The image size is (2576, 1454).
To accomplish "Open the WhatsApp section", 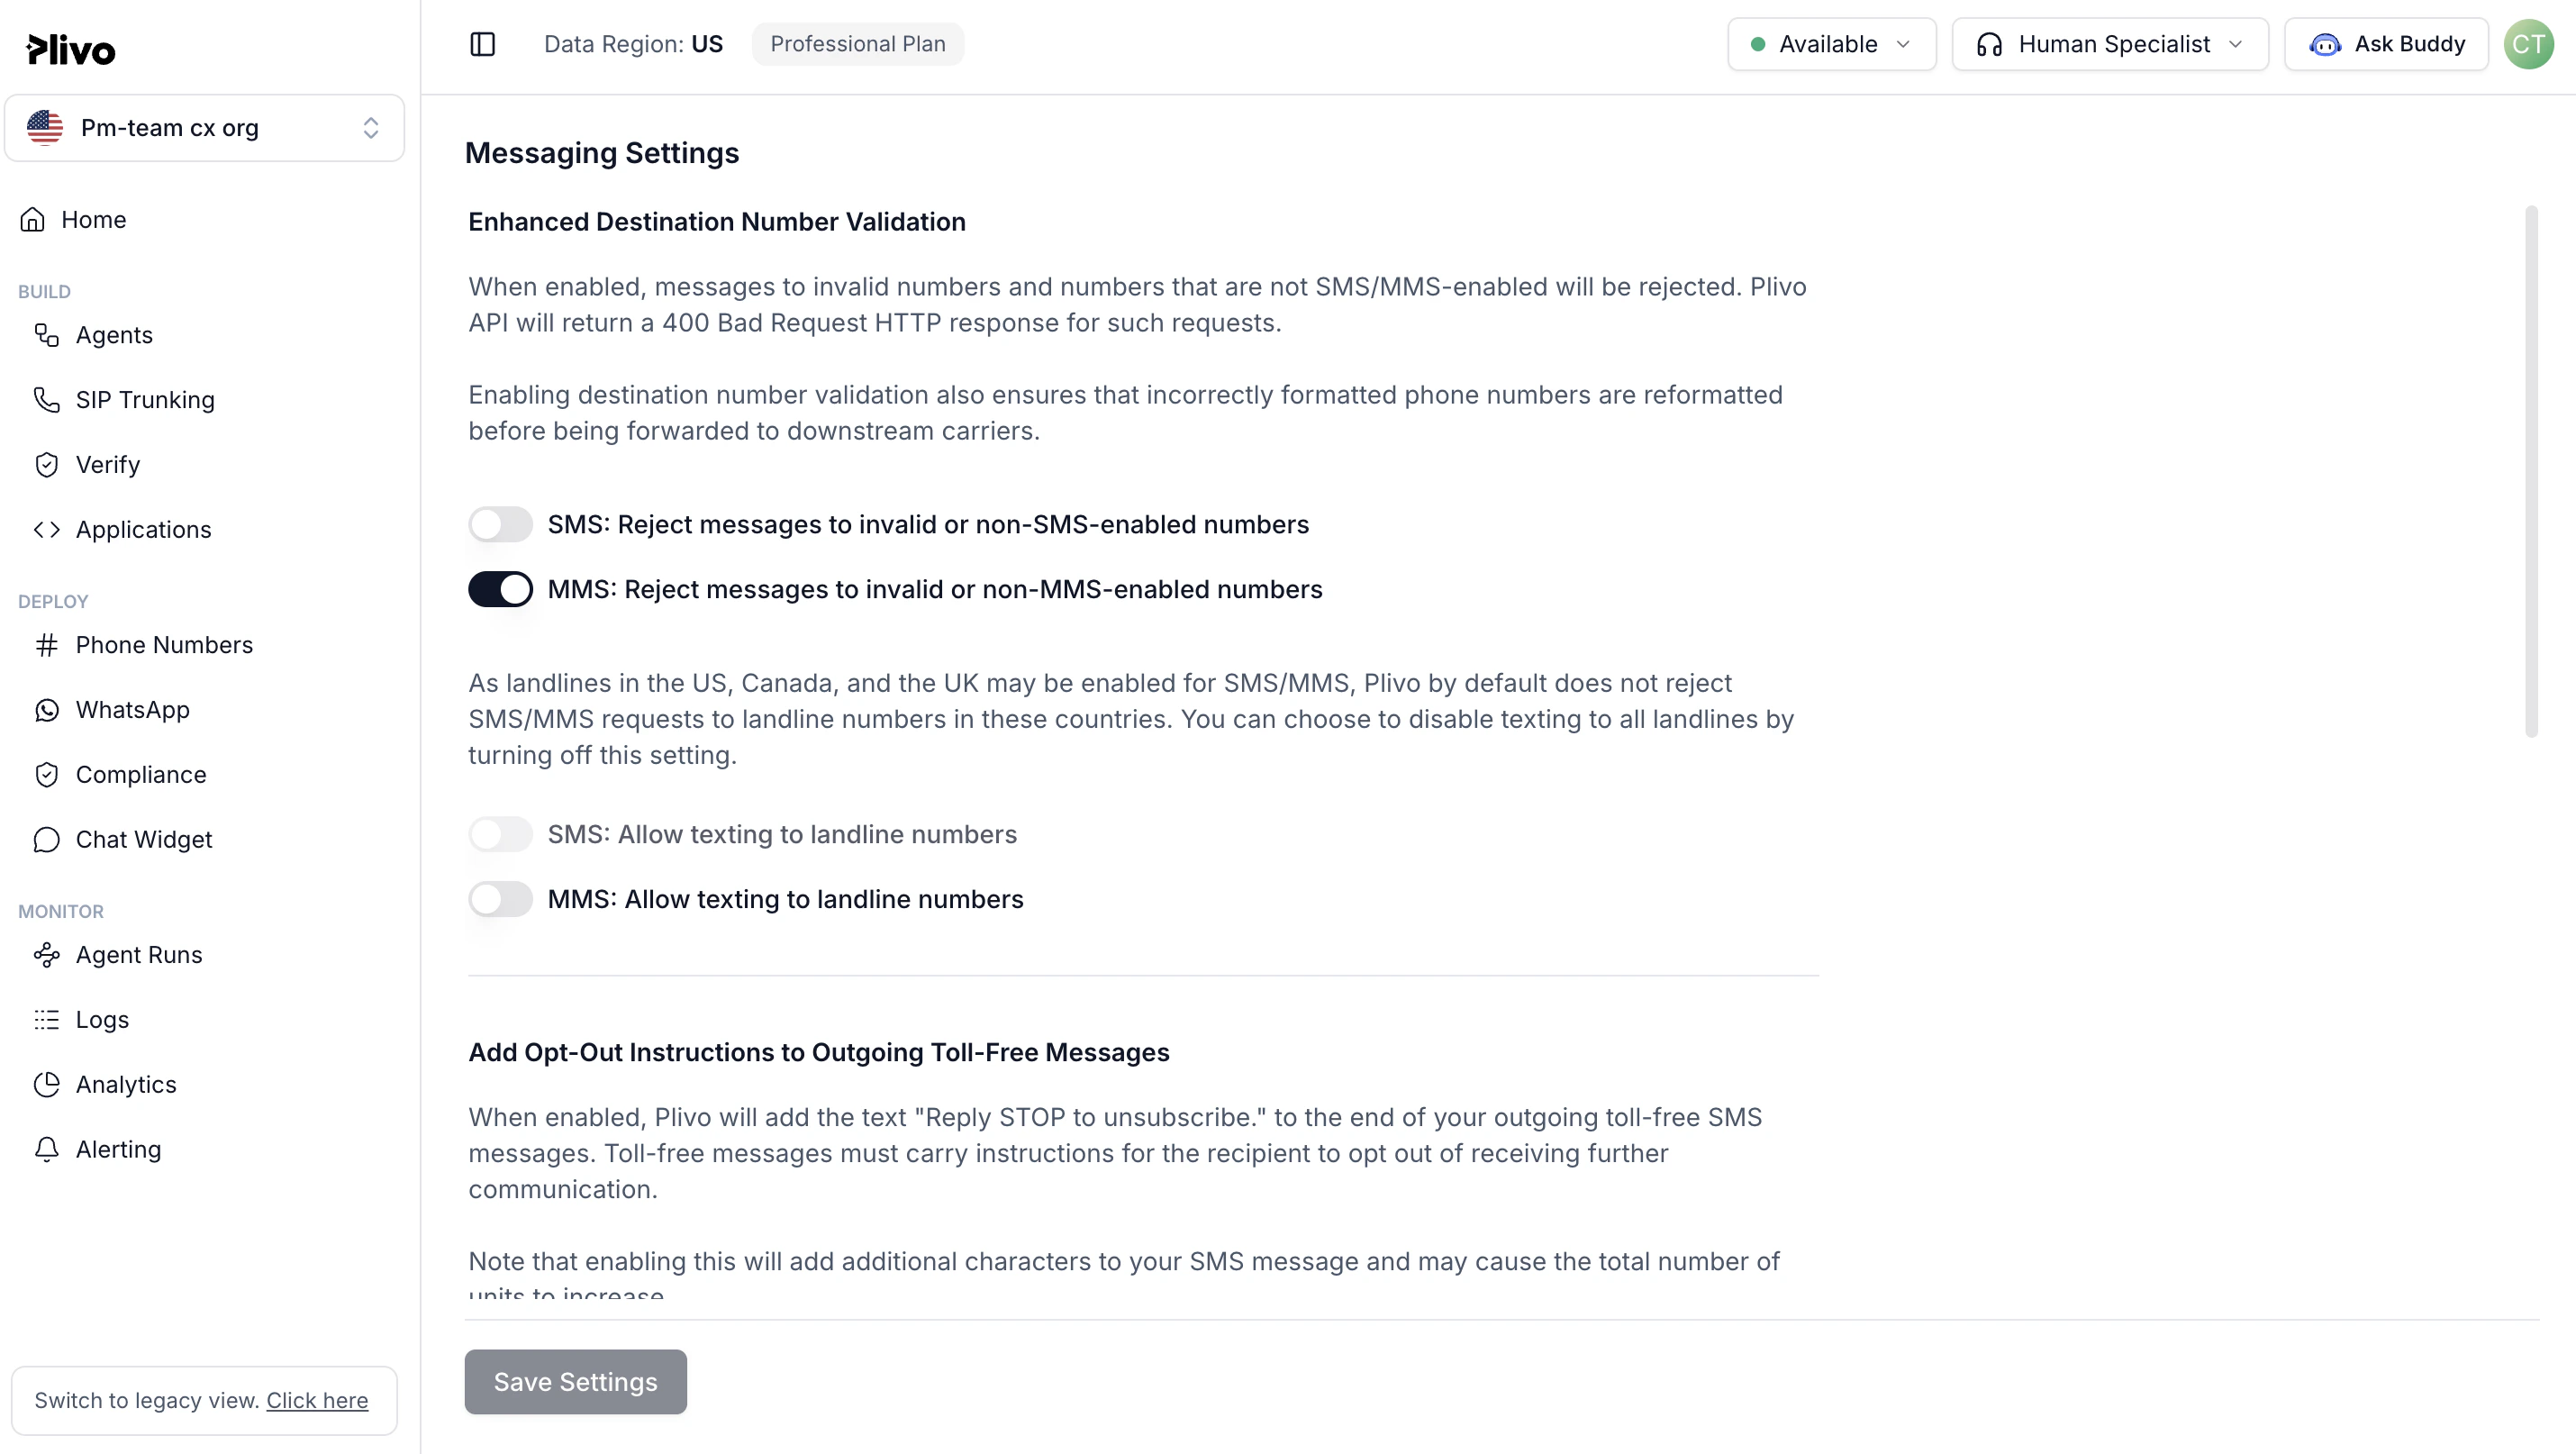I will (133, 710).
